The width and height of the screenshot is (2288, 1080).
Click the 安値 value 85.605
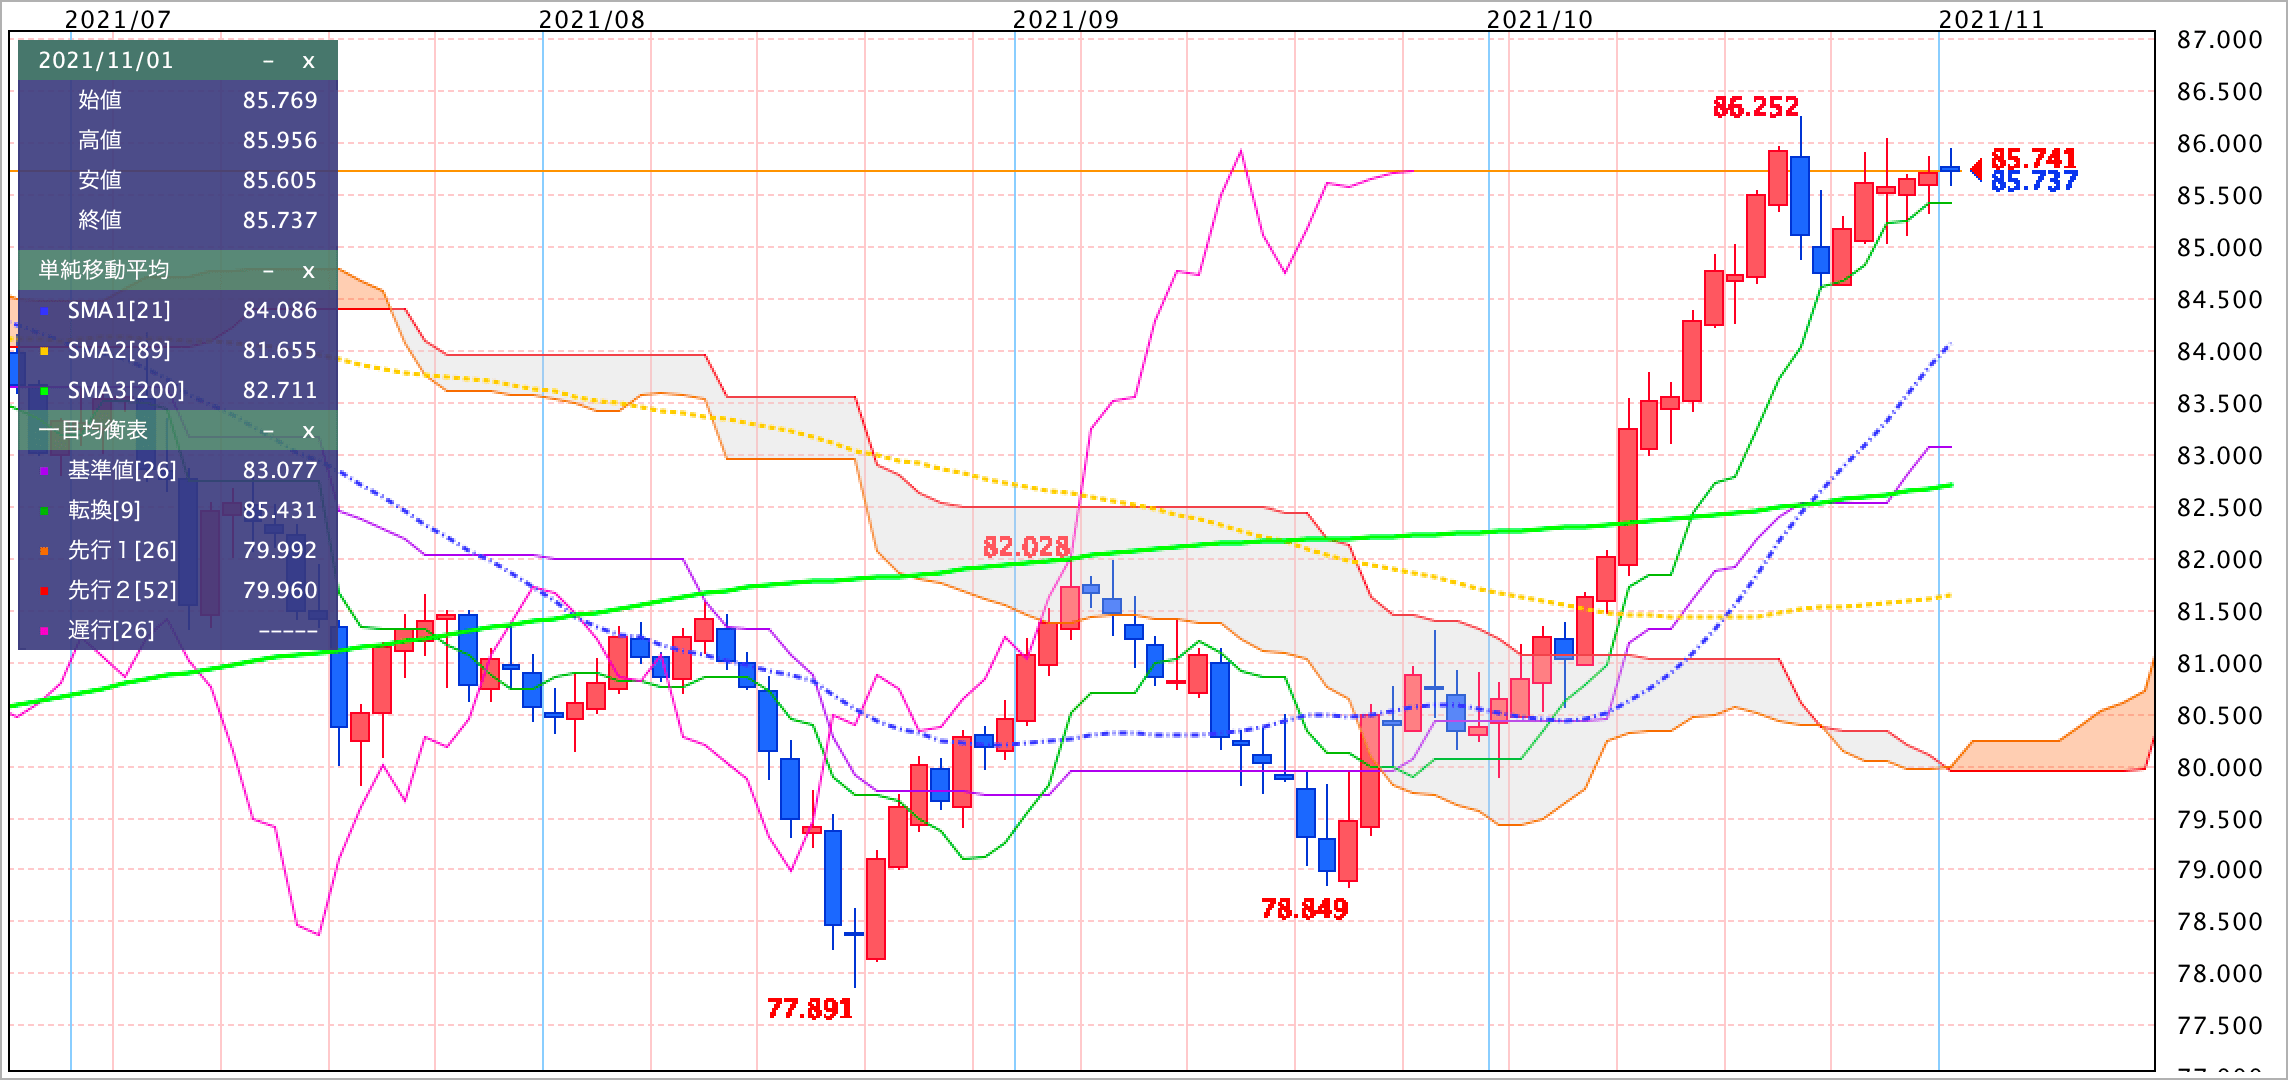coord(280,180)
